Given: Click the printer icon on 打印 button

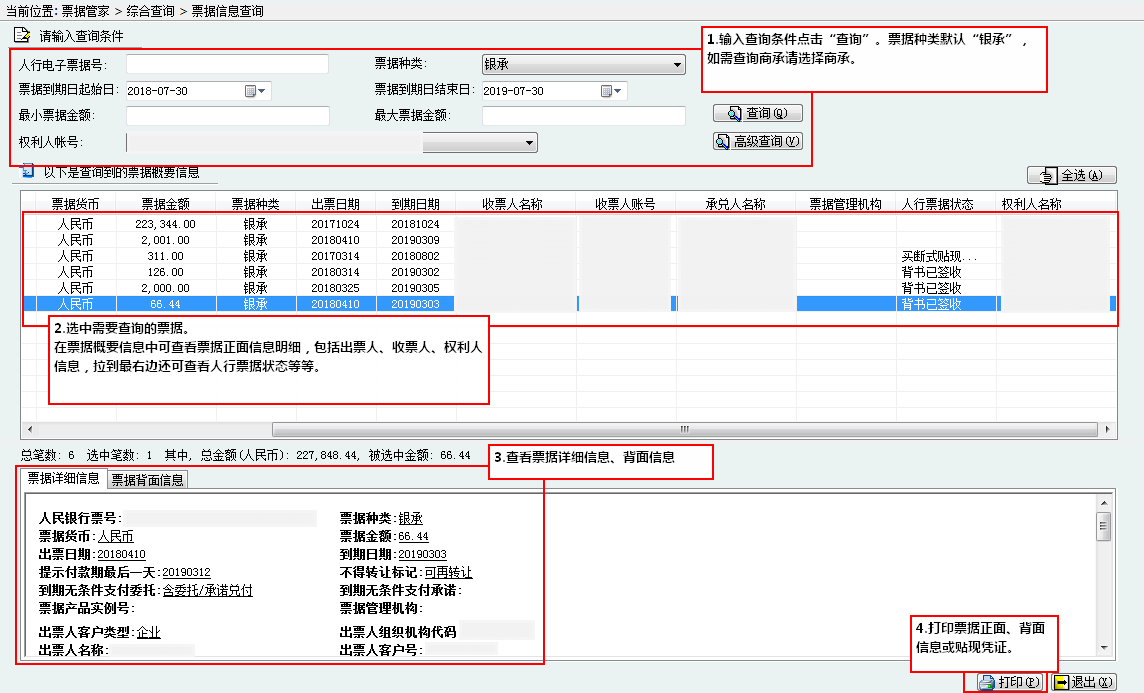Looking at the screenshot, I should click(x=986, y=682).
